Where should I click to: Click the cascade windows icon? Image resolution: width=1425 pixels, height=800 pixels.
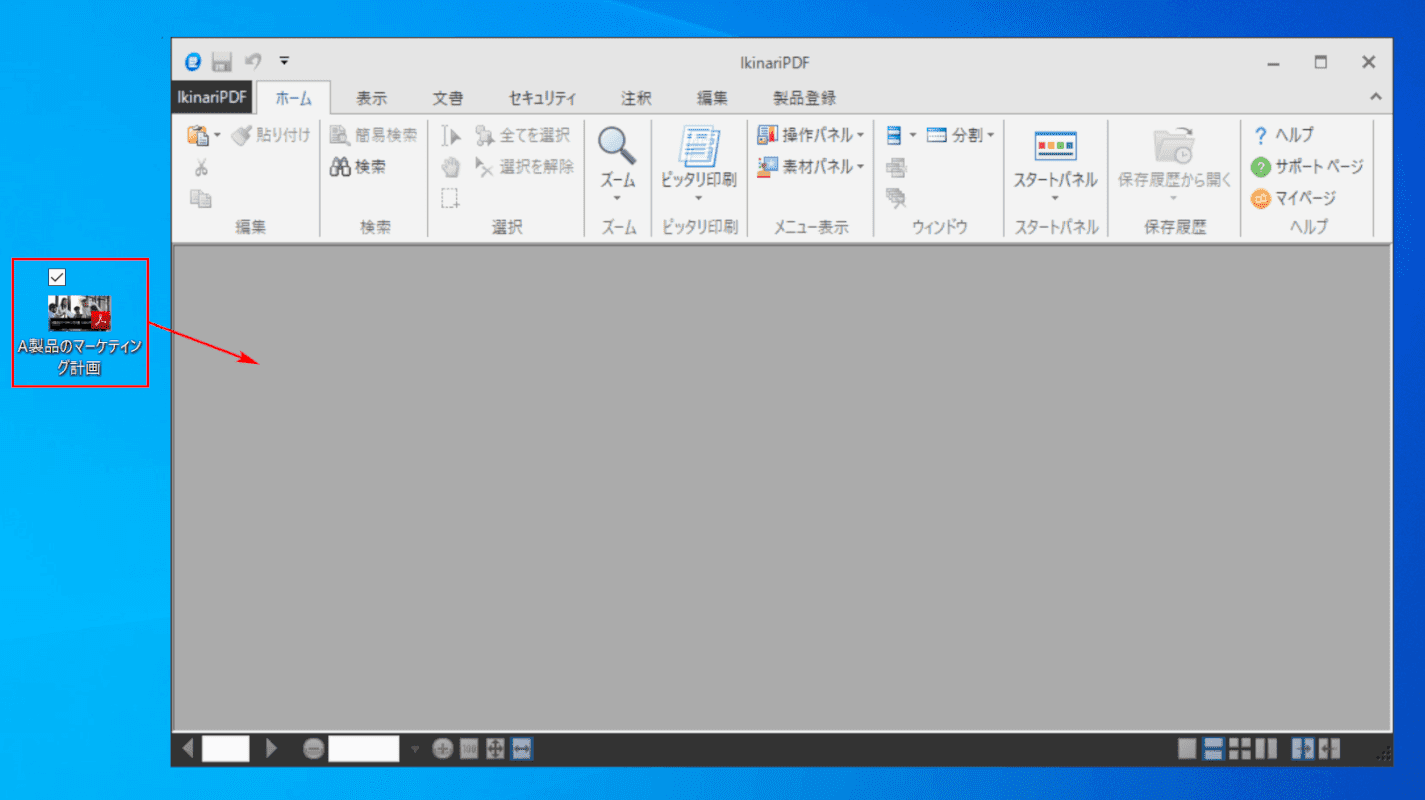pyautogui.click(x=896, y=167)
